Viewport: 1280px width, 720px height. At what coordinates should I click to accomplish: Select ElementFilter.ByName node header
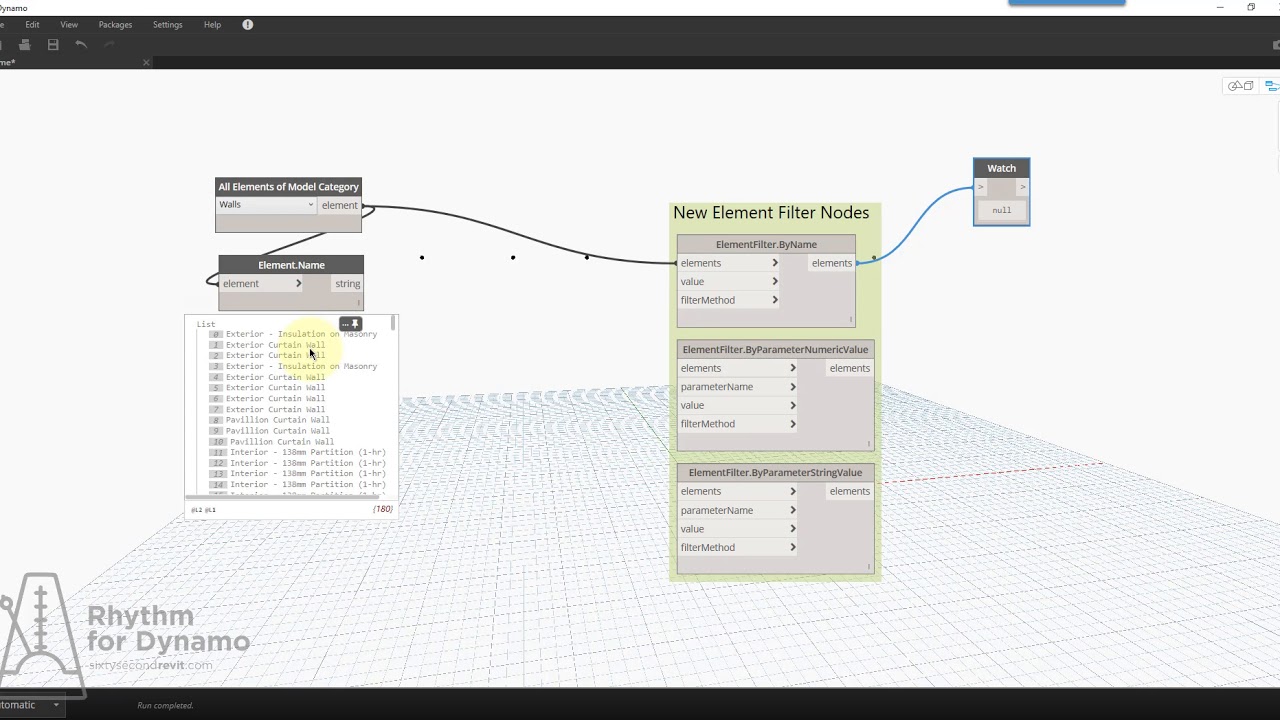(766, 244)
